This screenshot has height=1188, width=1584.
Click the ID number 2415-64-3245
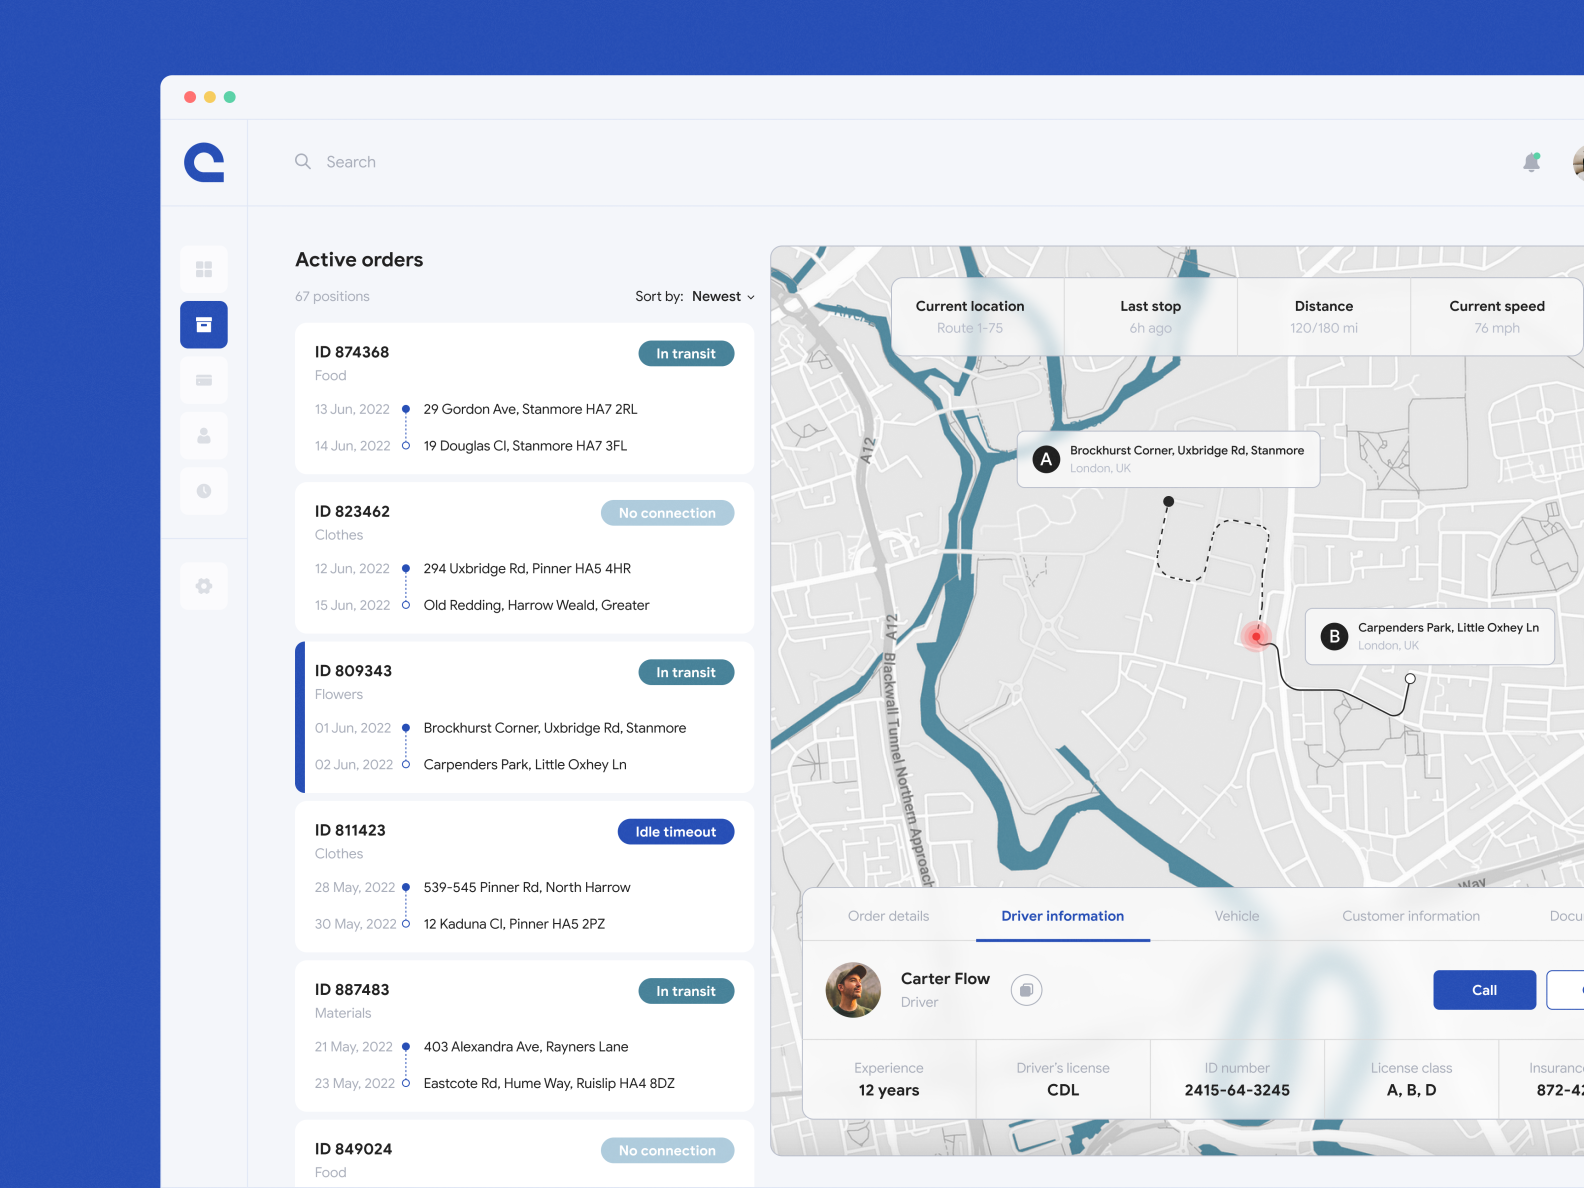pos(1237,1090)
